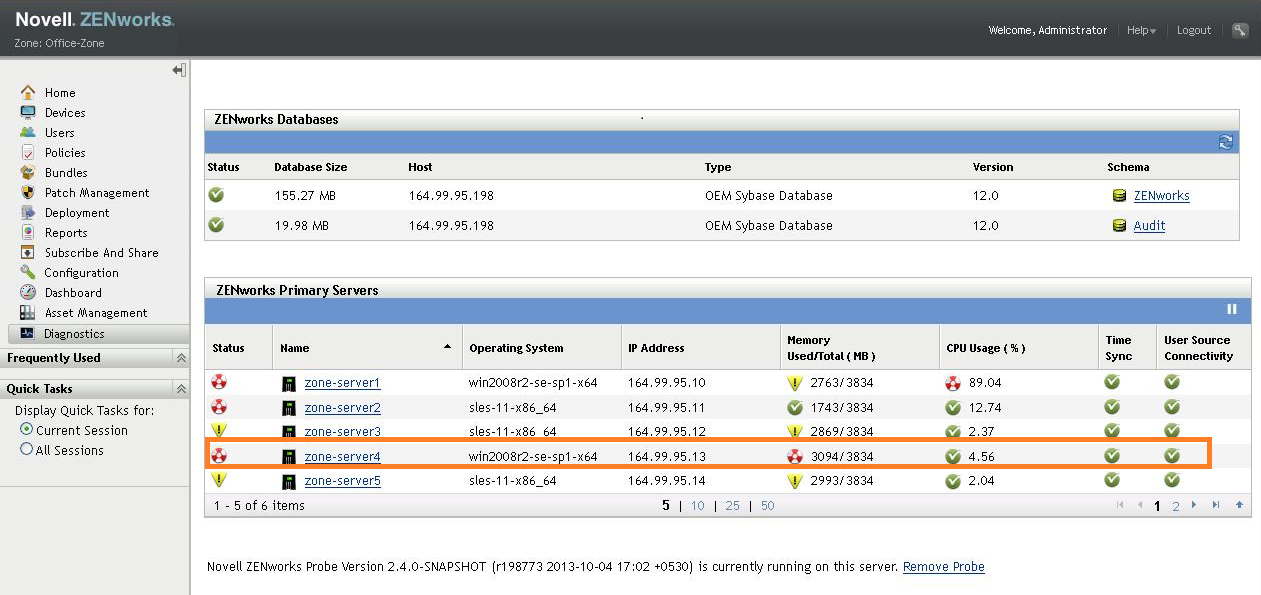The width and height of the screenshot is (1261, 595).
Task: Show 10 items per page
Action: [698, 506]
